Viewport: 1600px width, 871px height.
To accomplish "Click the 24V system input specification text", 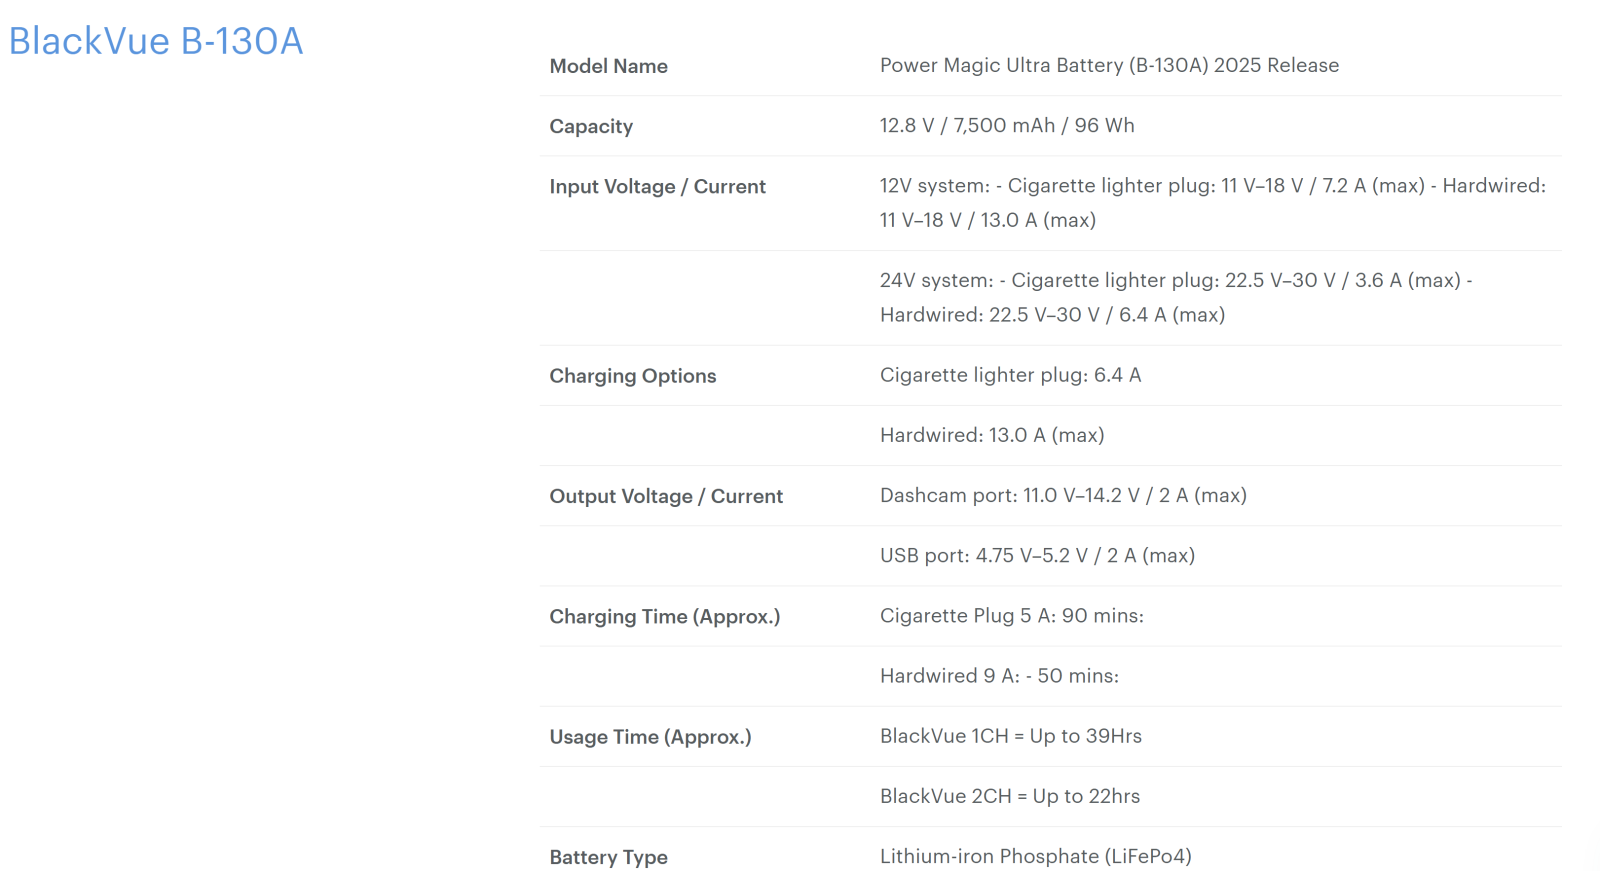I will coord(1175,297).
